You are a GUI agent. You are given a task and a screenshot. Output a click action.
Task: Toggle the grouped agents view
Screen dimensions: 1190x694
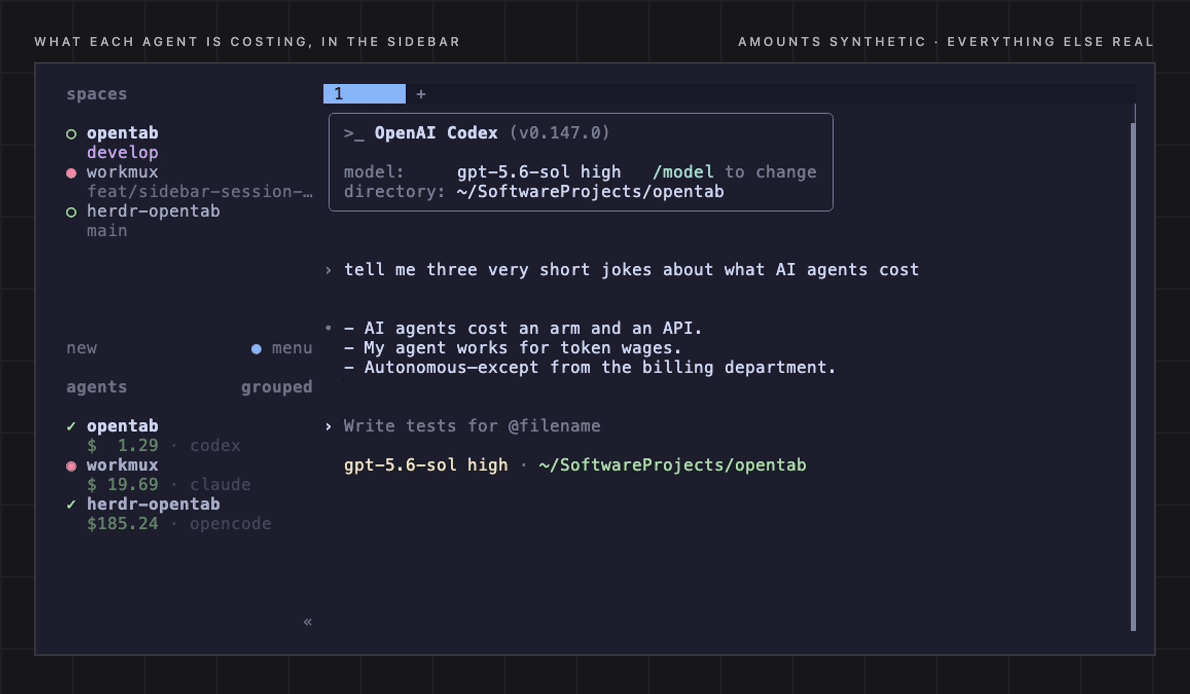276,387
